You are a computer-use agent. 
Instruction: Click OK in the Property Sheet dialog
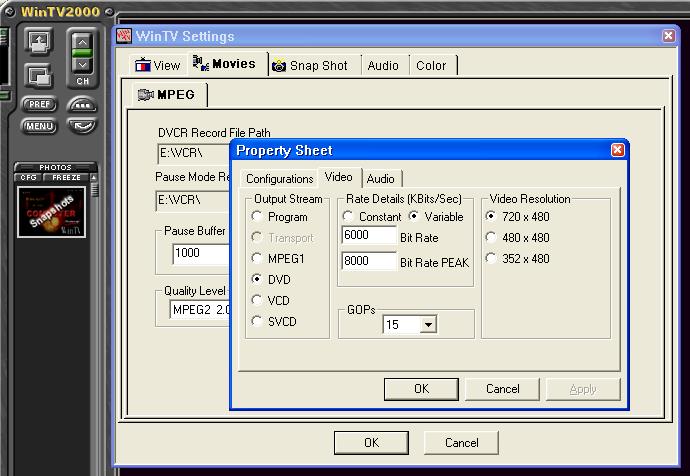(x=421, y=389)
